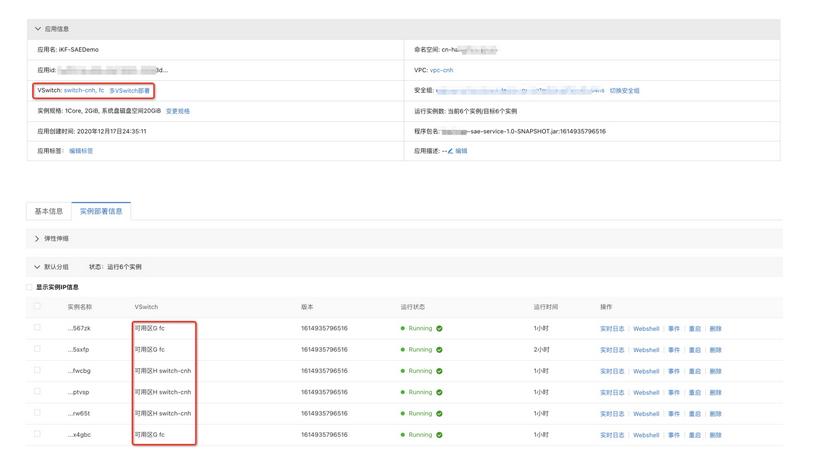Tick the 显示实例IP信息 checkbox
The width and height of the screenshot is (814, 461).
coord(30,287)
